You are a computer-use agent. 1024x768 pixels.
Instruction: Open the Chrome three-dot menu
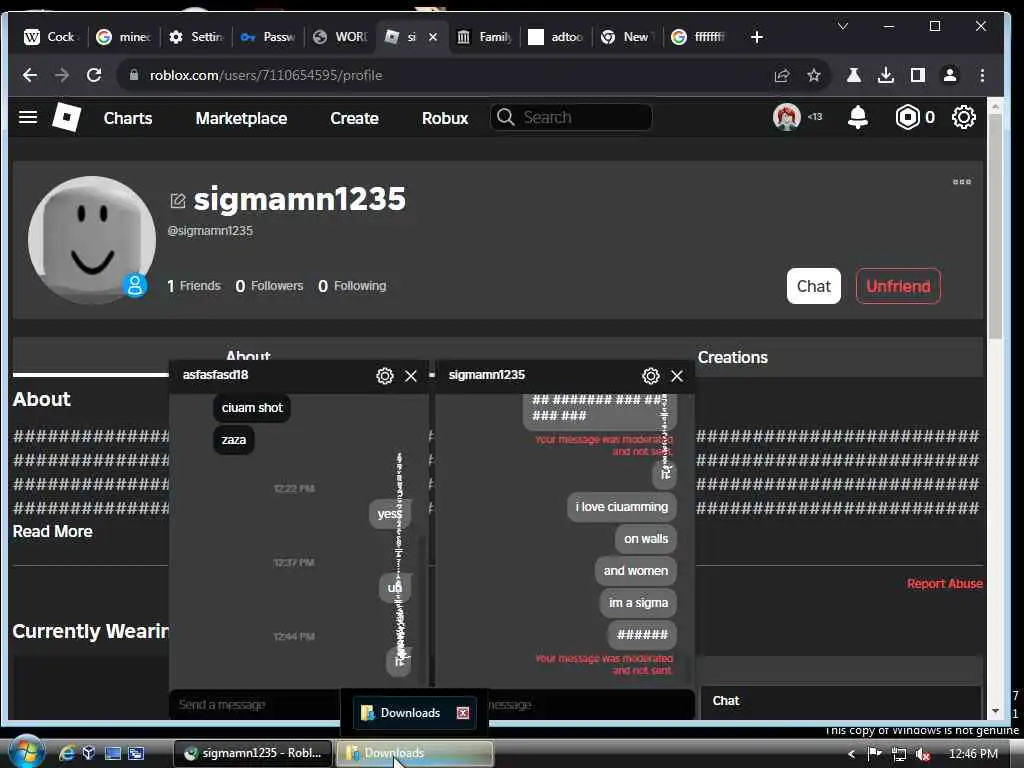pos(982,75)
